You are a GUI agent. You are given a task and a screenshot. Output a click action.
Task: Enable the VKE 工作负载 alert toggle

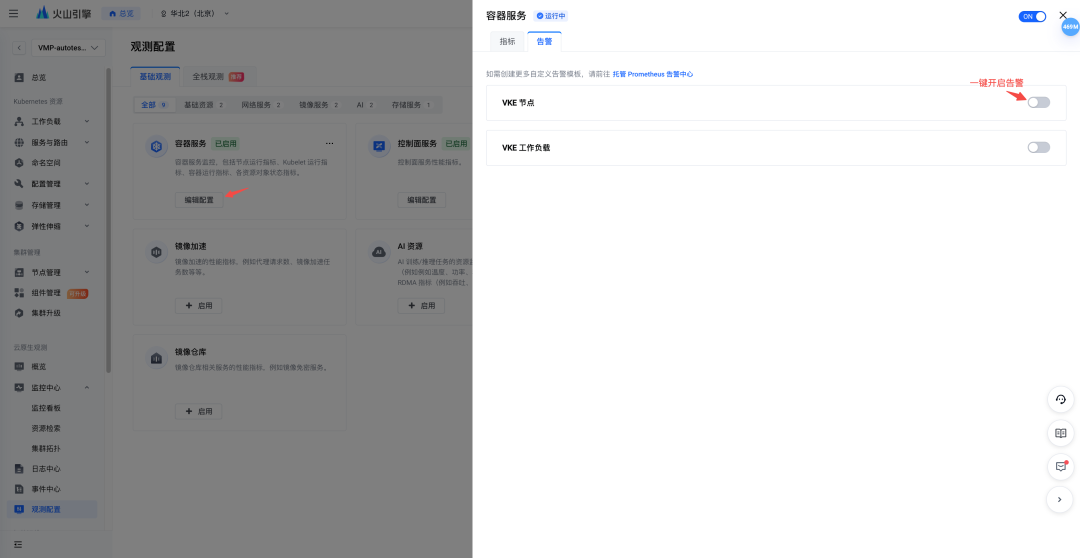pyautogui.click(x=1039, y=147)
